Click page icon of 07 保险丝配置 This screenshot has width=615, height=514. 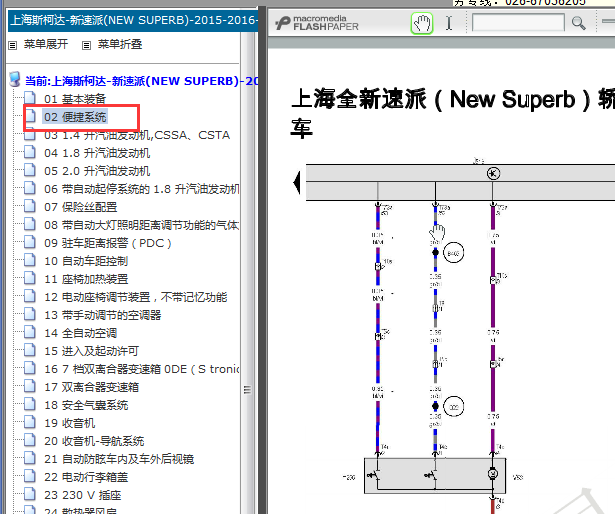pyautogui.click(x=30, y=206)
